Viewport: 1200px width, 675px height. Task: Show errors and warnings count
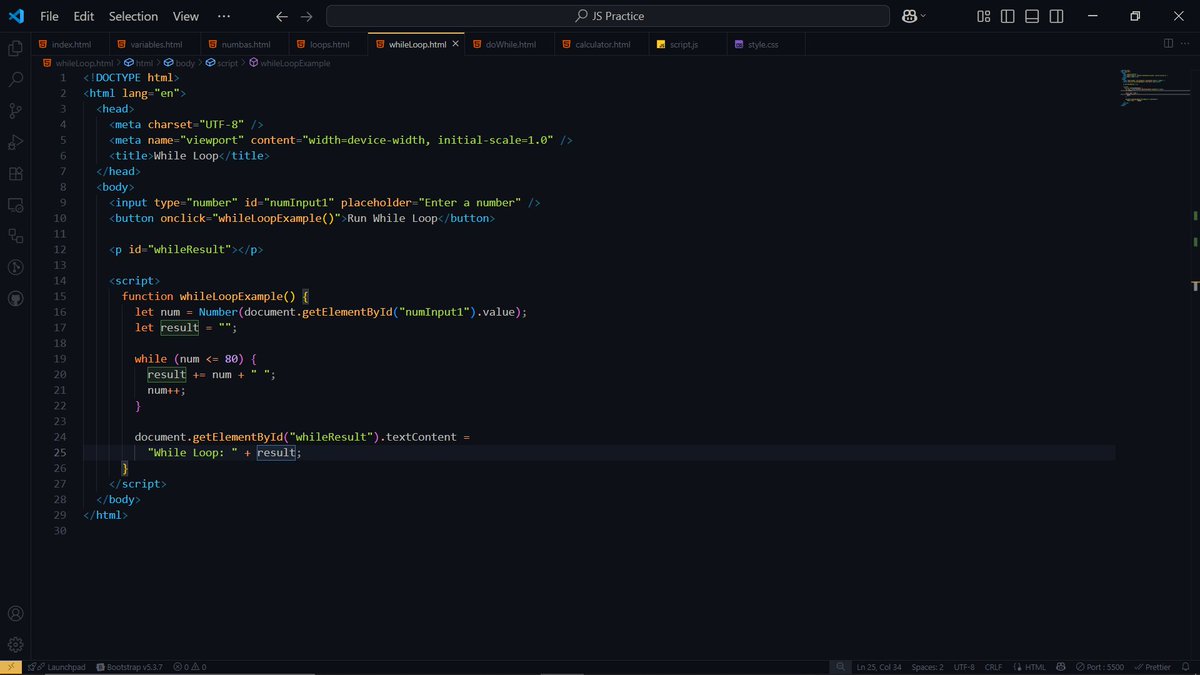(x=190, y=667)
